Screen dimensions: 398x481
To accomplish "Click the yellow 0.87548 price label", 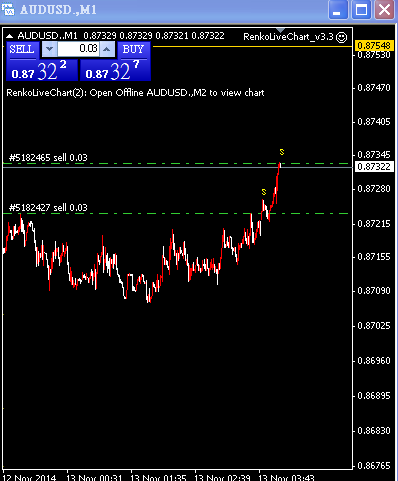I will [x=374, y=45].
